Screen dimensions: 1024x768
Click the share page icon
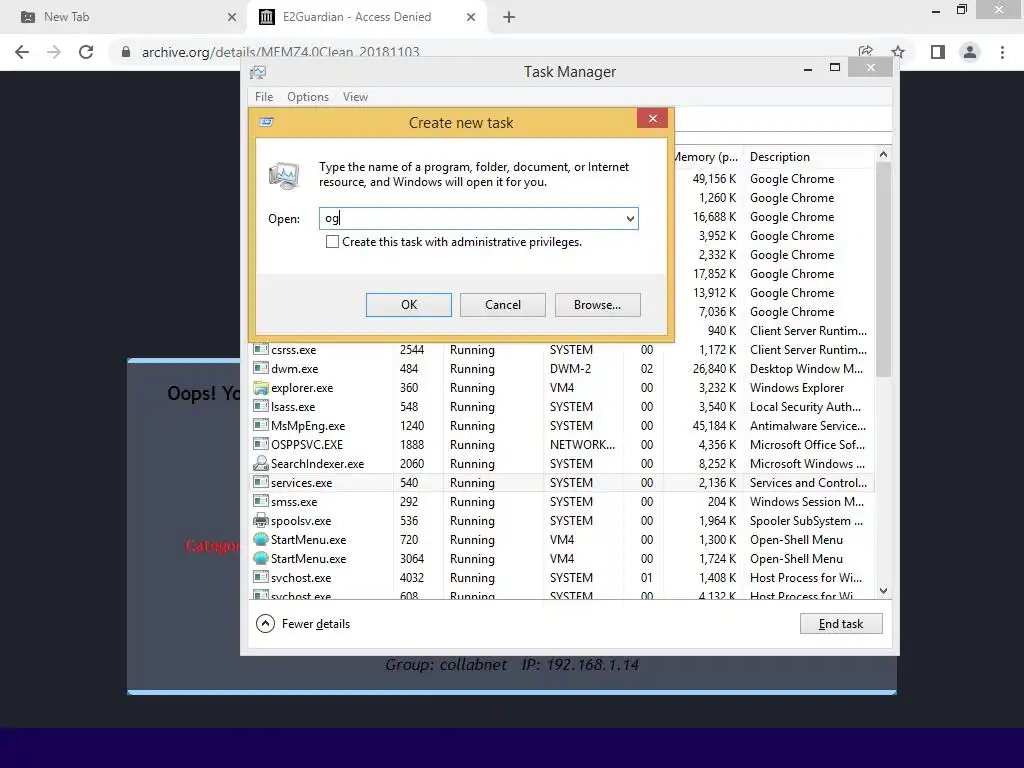click(866, 52)
